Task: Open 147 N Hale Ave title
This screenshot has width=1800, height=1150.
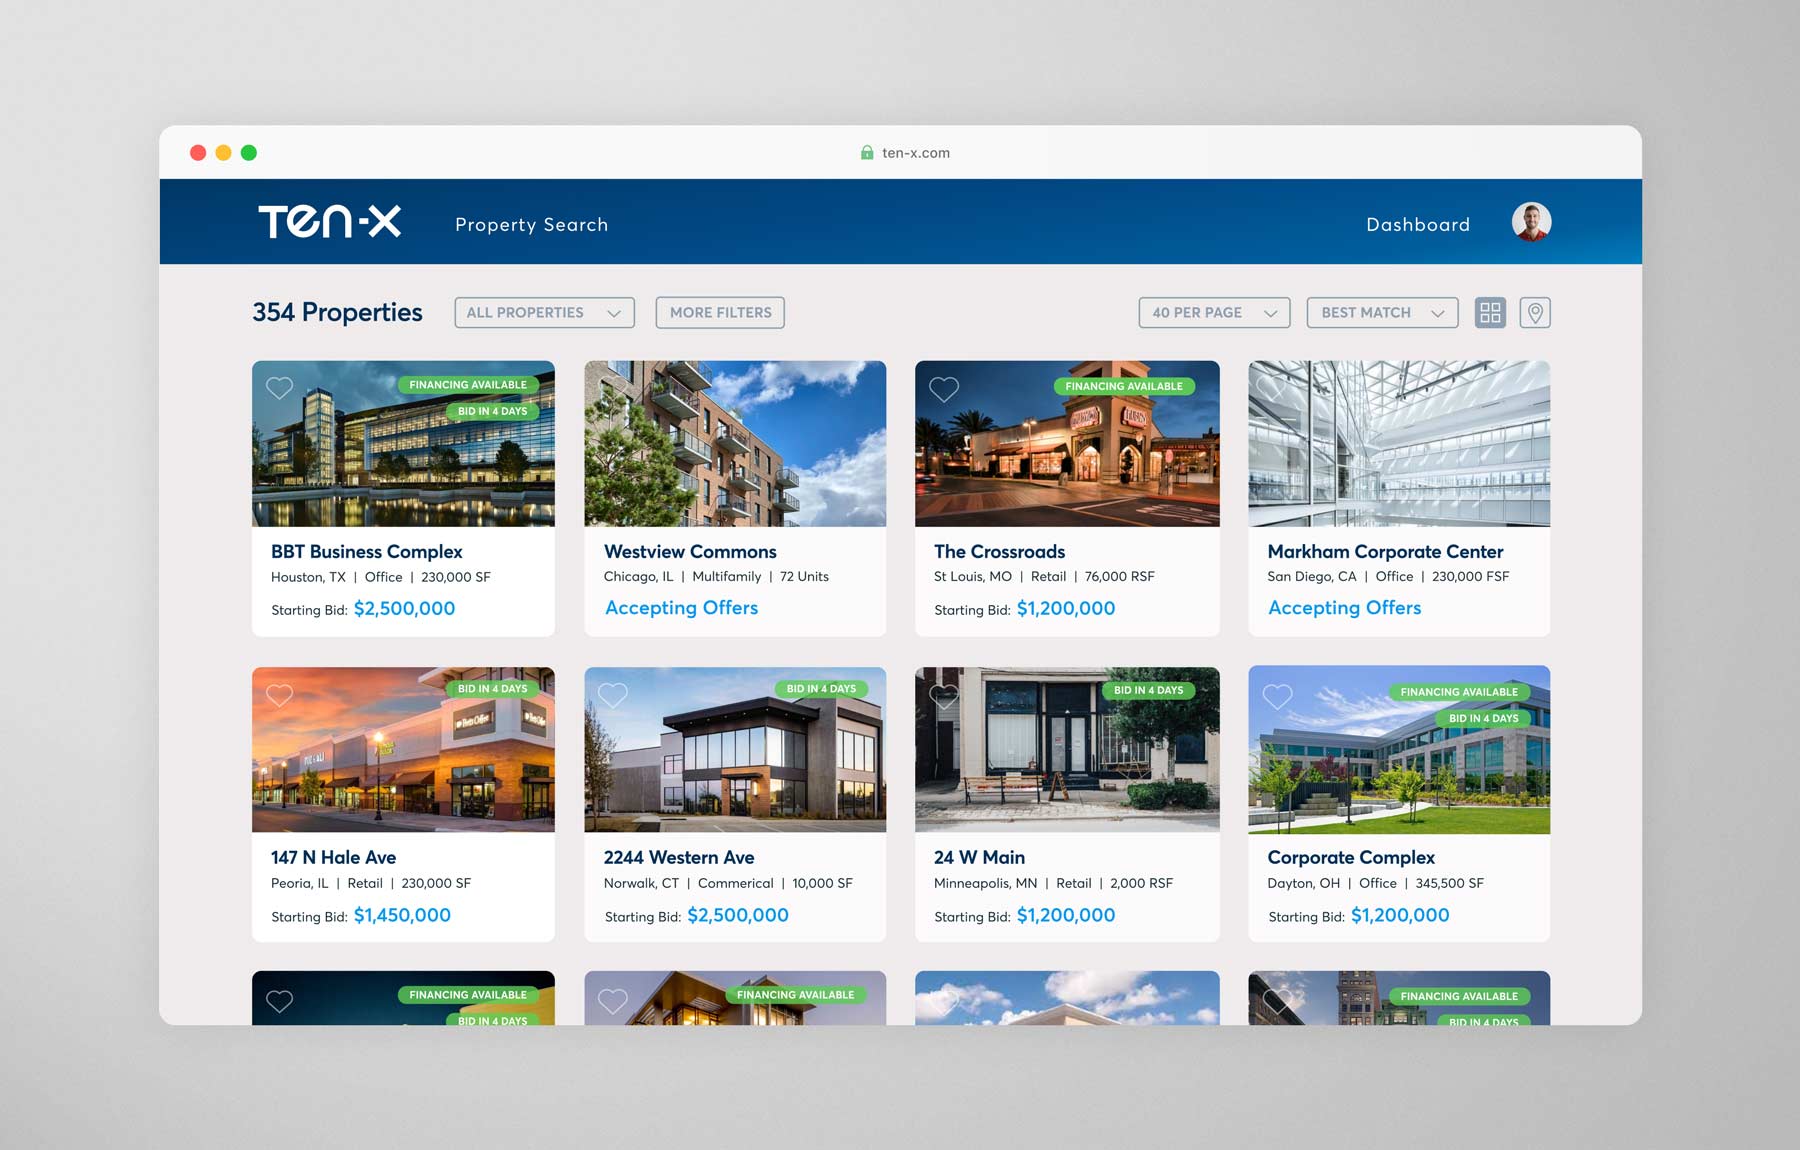Action: [x=333, y=857]
